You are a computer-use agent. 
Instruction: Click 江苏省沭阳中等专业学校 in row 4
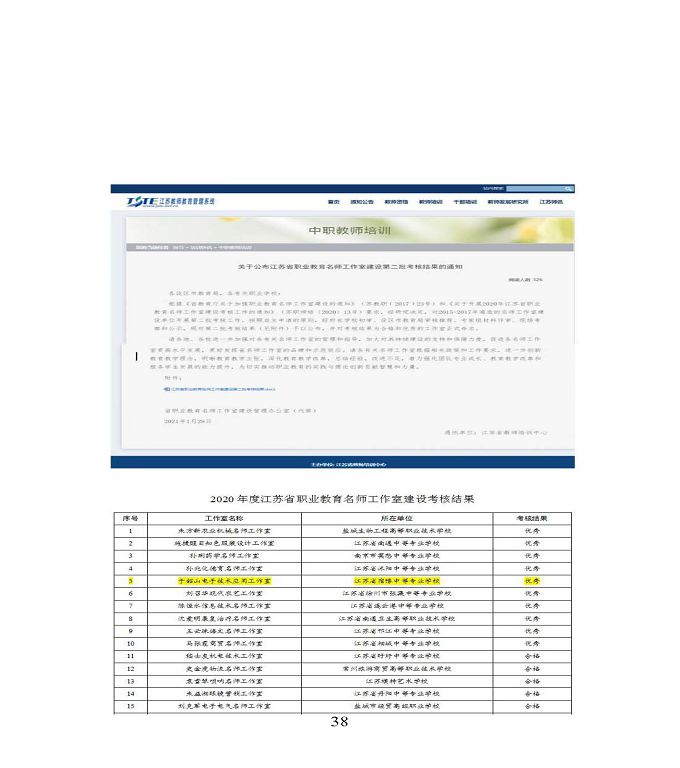[x=397, y=569]
